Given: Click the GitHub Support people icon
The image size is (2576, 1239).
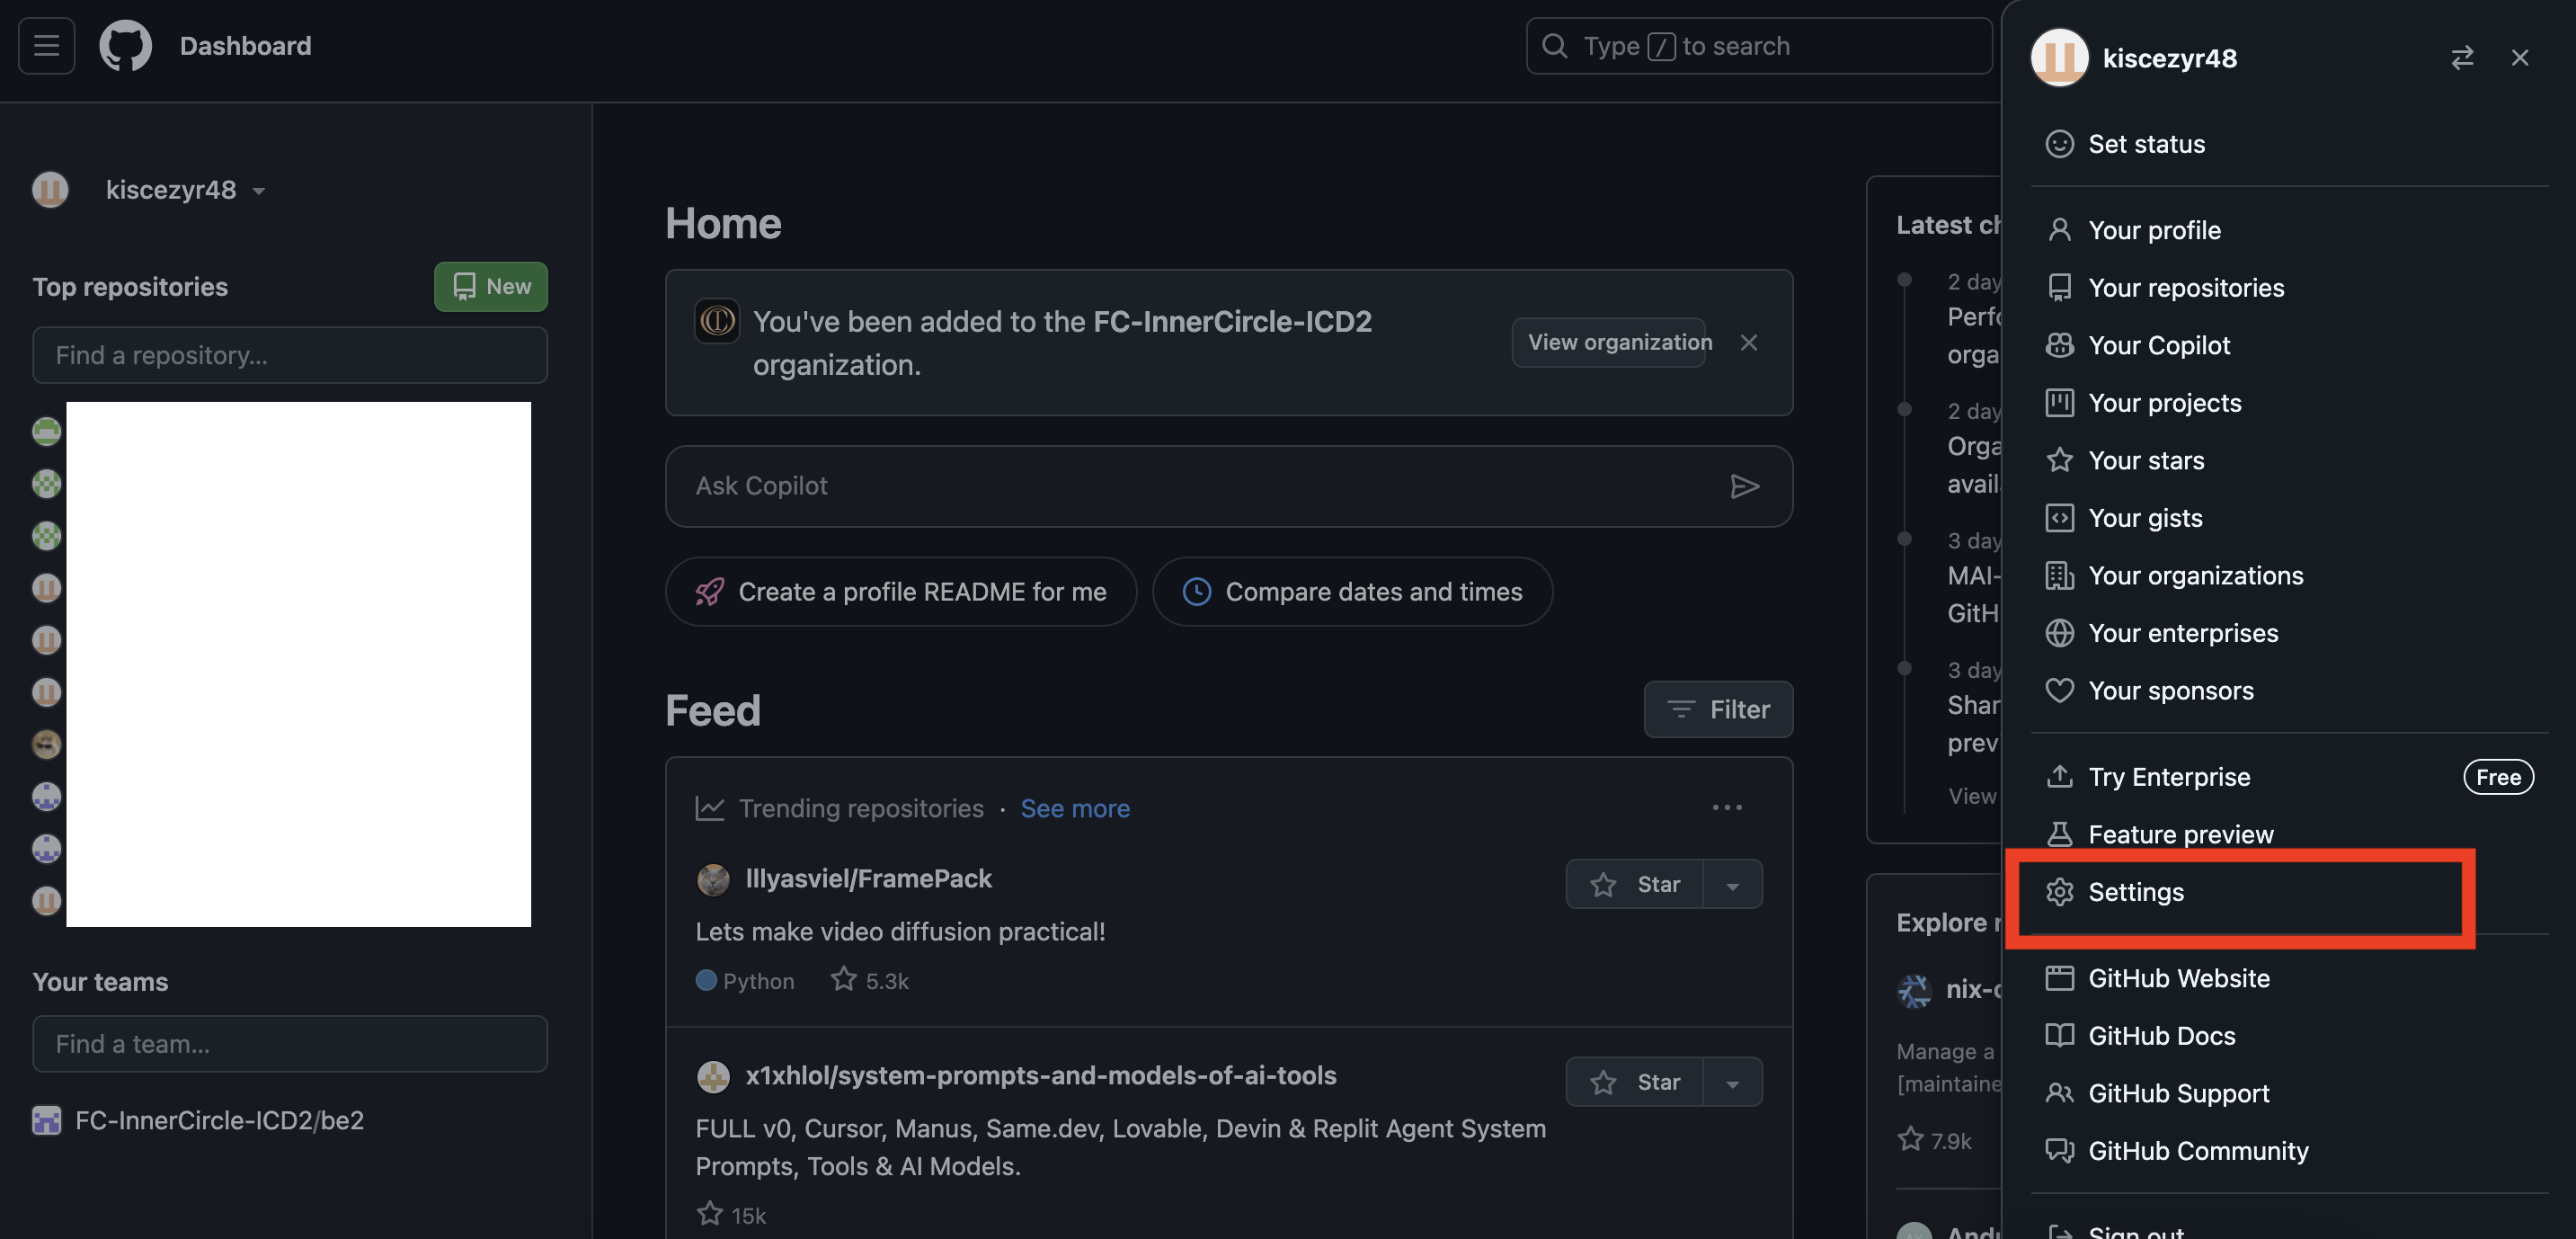Looking at the screenshot, I should pyautogui.click(x=2059, y=1094).
